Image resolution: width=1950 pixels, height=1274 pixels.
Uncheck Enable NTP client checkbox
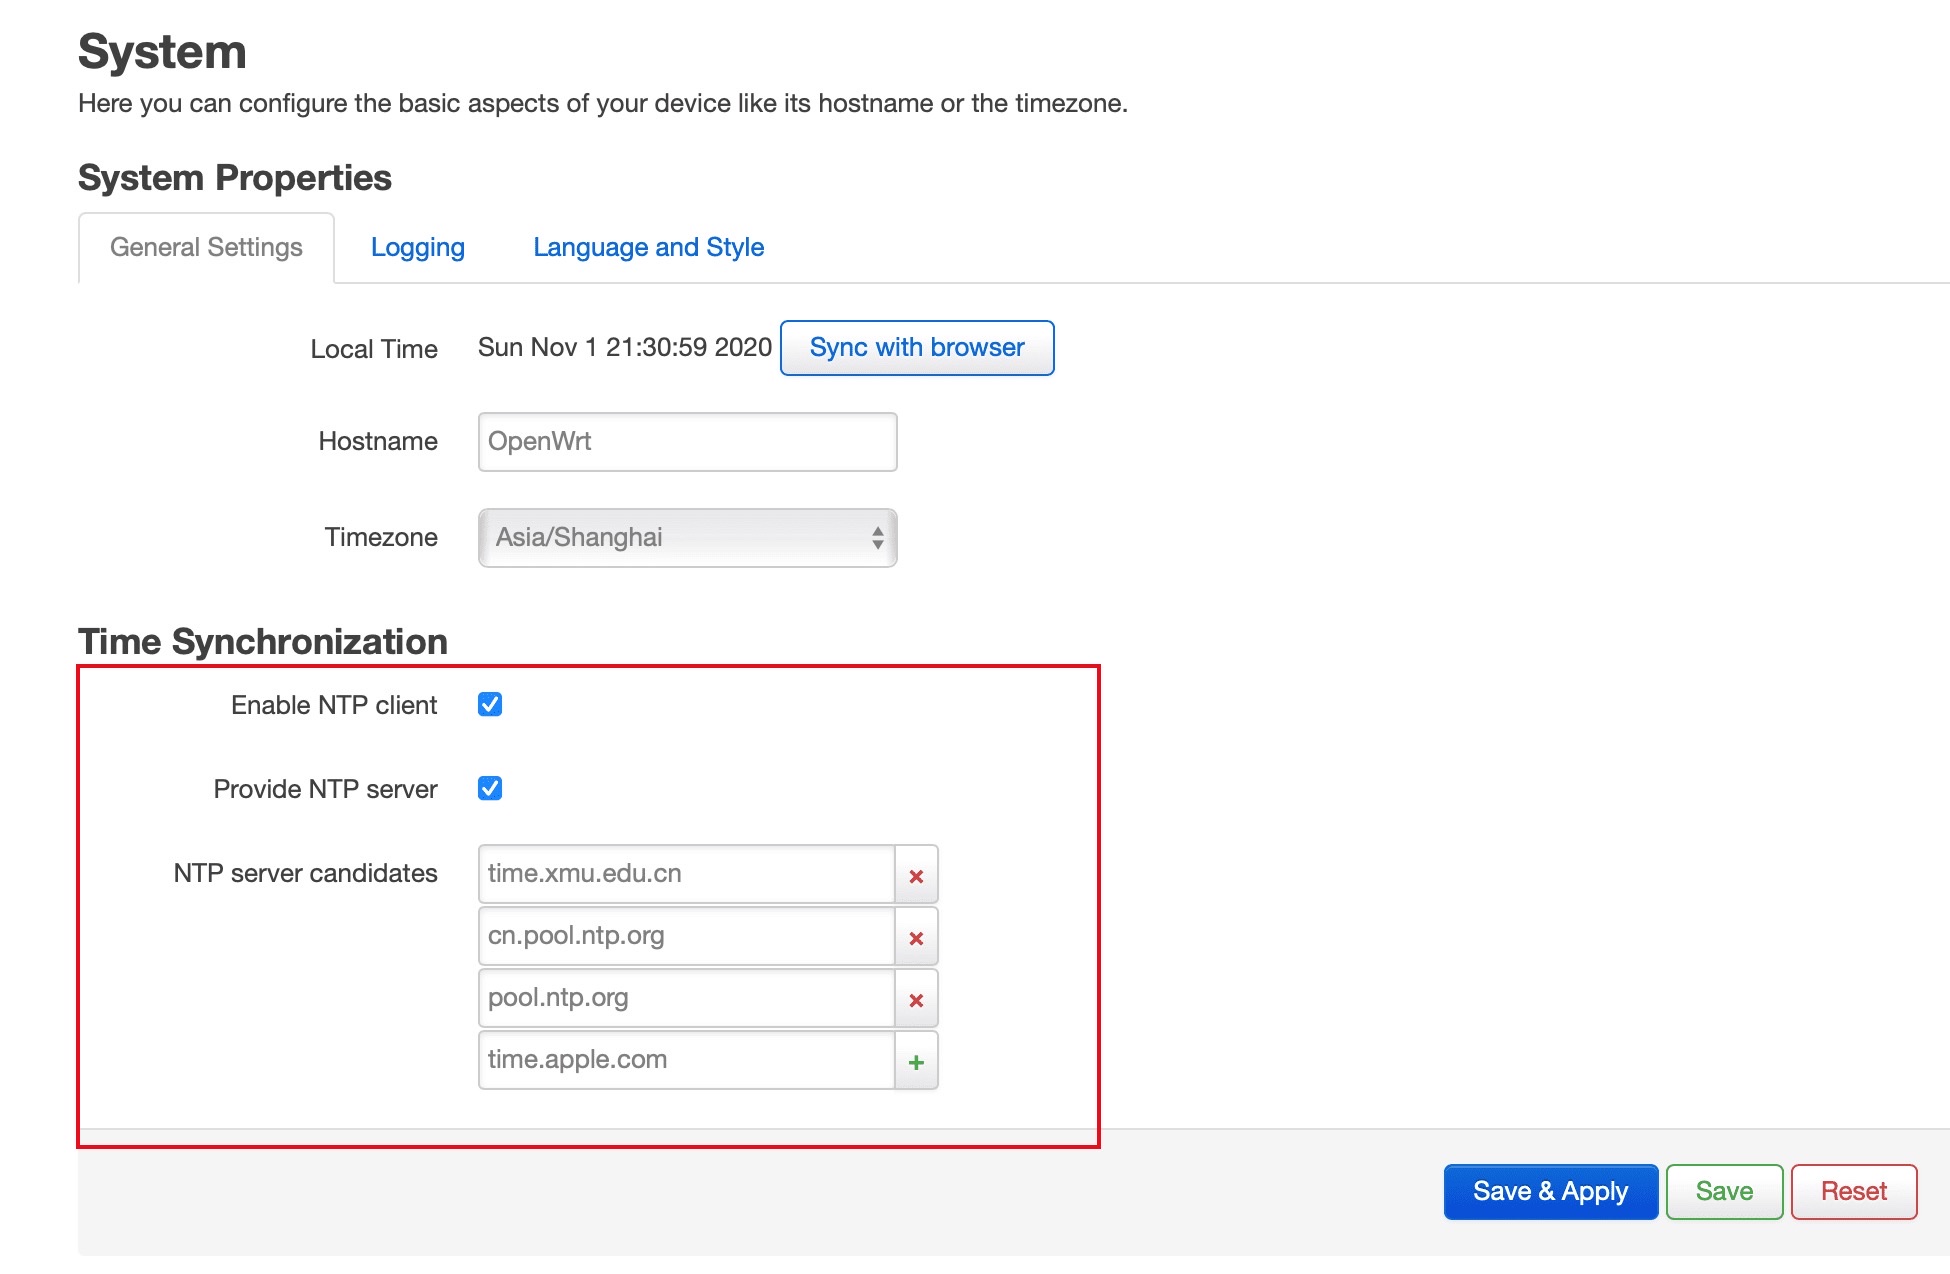coord(490,704)
